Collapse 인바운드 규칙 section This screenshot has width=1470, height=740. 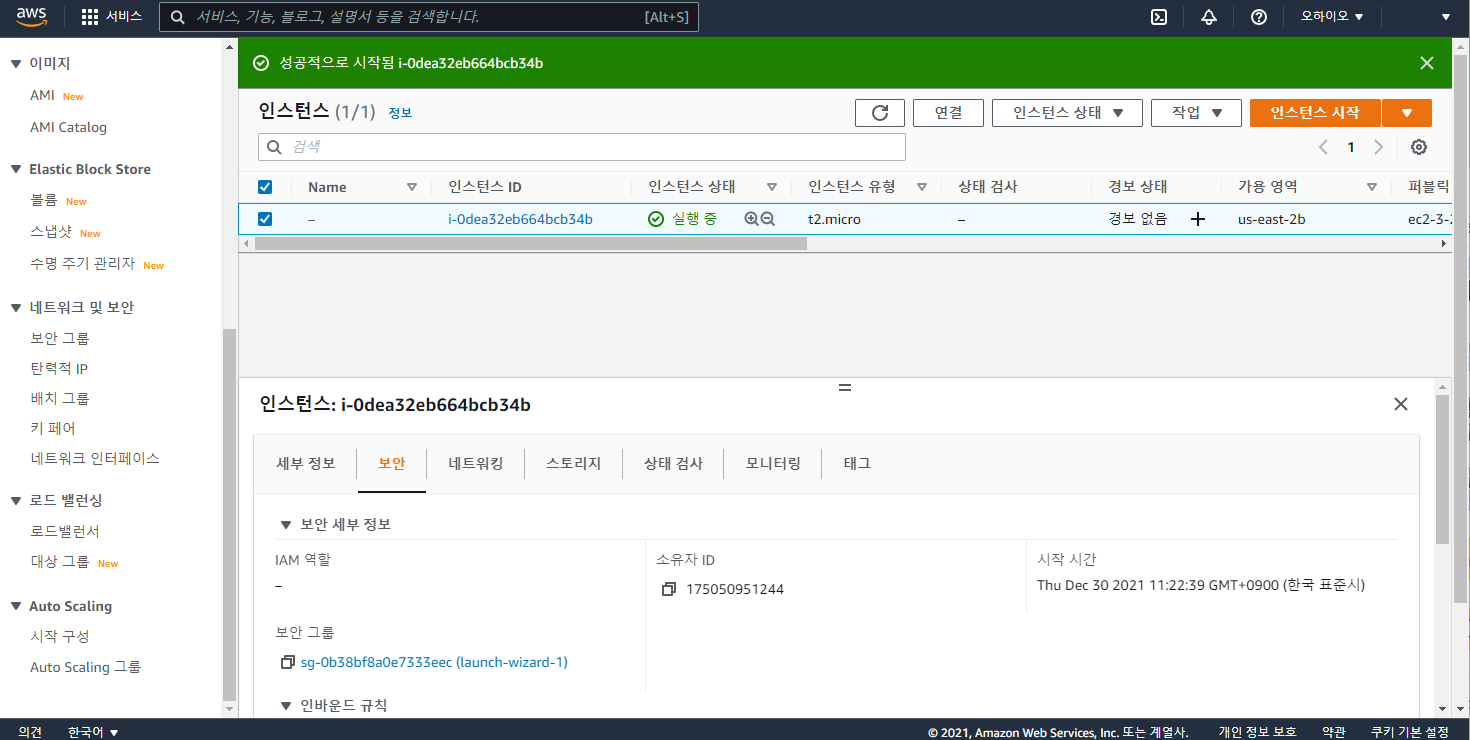(x=286, y=706)
